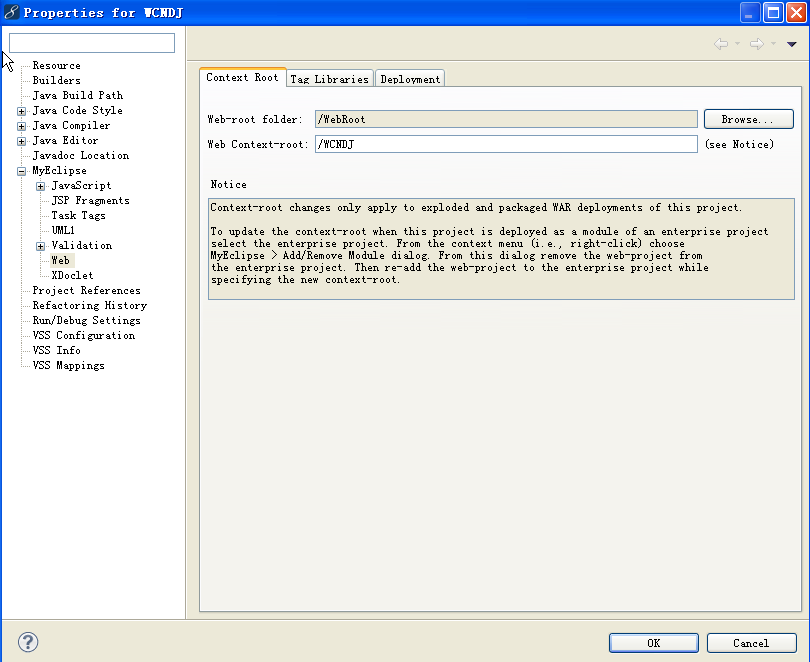Open VSS Configuration page
The height and width of the screenshot is (662, 810).
pyautogui.click(x=84, y=335)
